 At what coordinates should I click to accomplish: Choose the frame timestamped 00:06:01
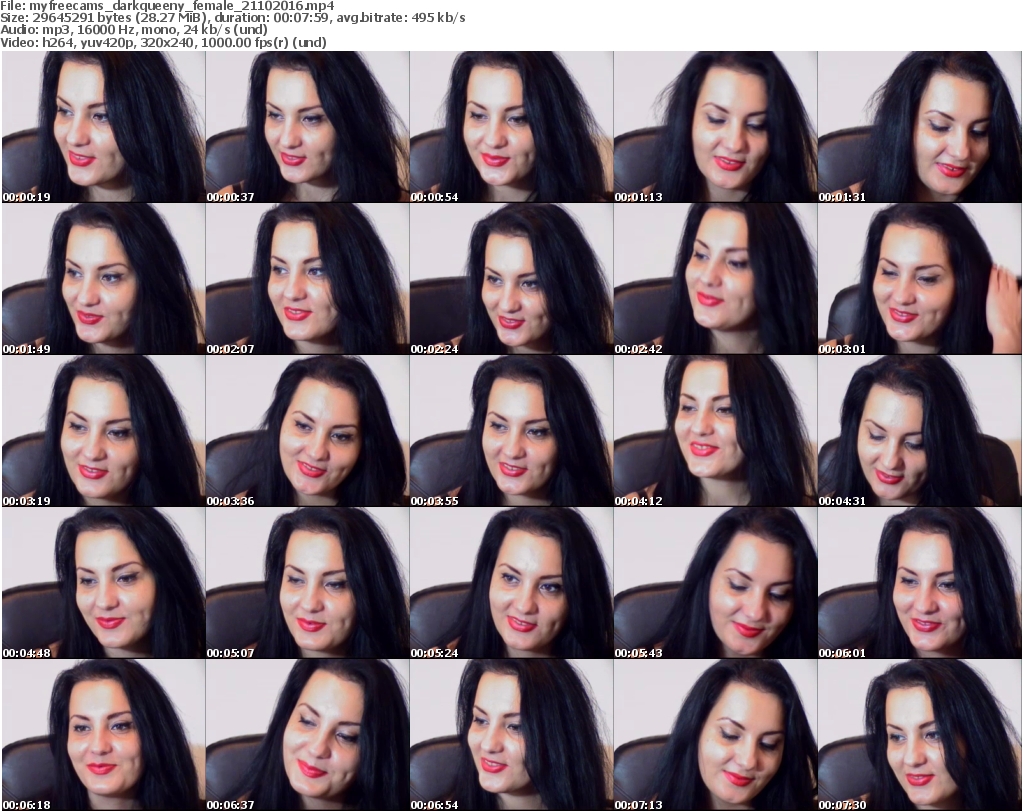[x=920, y=583]
